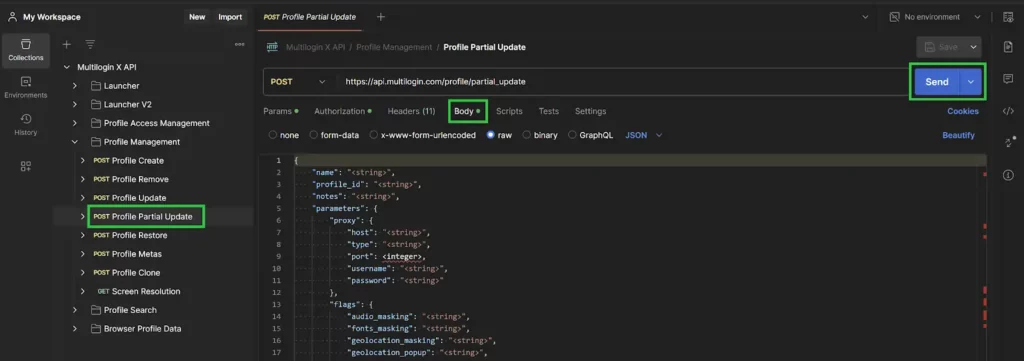Open the Send button dropdown arrow
1024x361 pixels.
point(970,82)
